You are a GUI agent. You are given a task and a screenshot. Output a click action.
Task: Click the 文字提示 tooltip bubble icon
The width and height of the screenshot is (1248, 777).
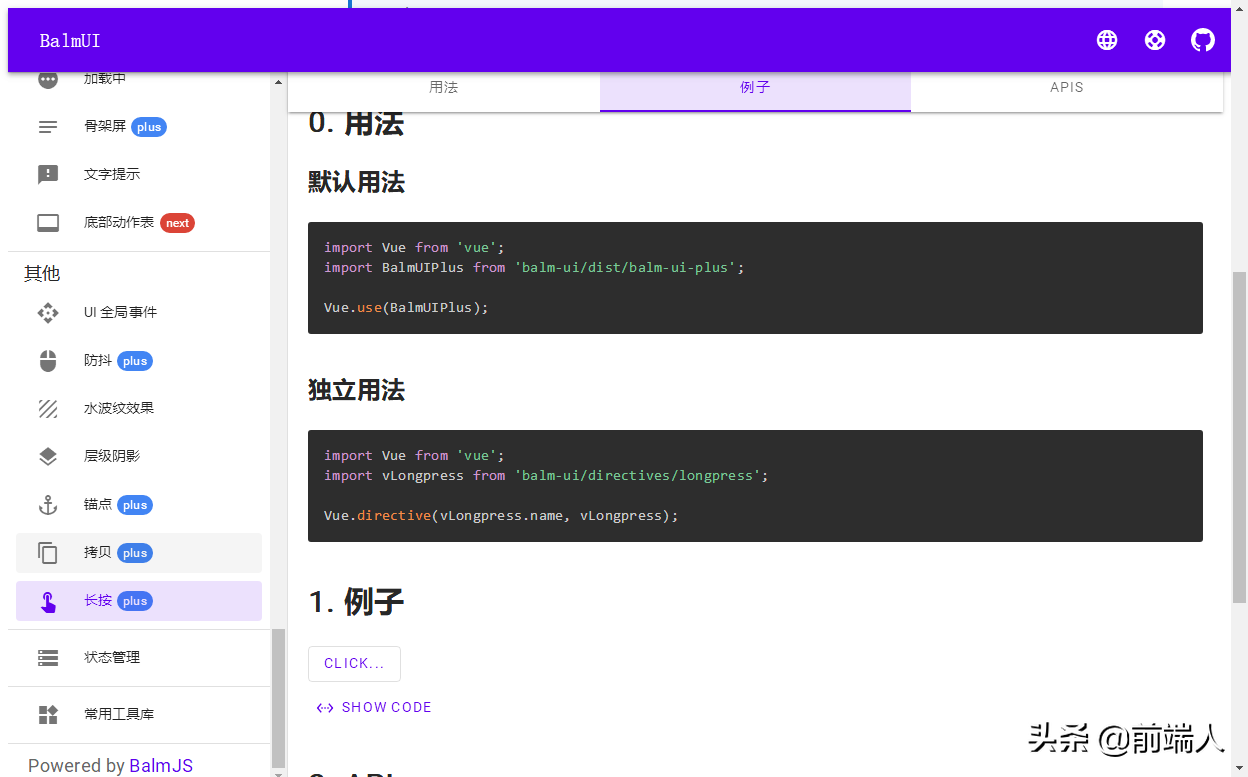pyautogui.click(x=47, y=174)
